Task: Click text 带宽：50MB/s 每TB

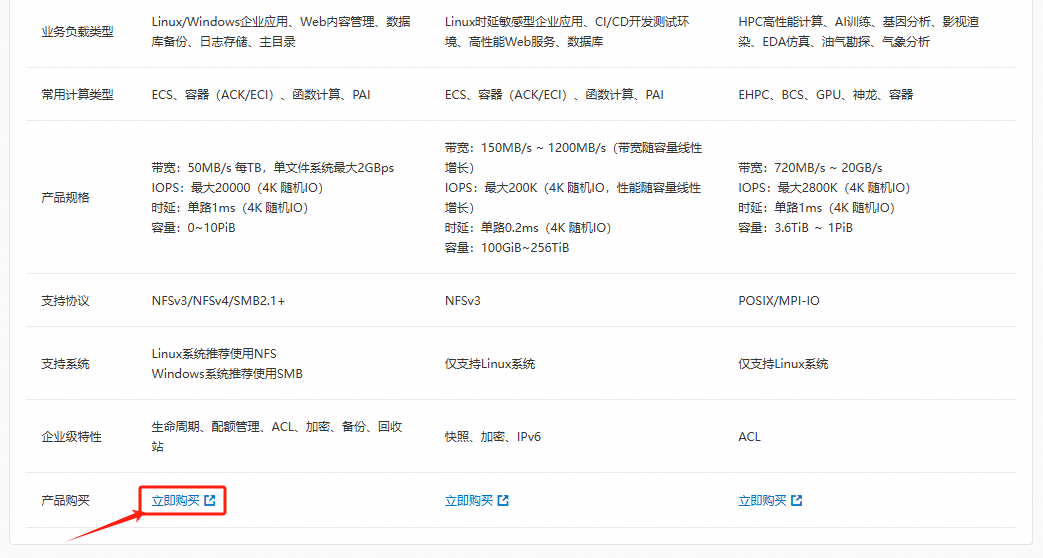Action: coord(210,168)
